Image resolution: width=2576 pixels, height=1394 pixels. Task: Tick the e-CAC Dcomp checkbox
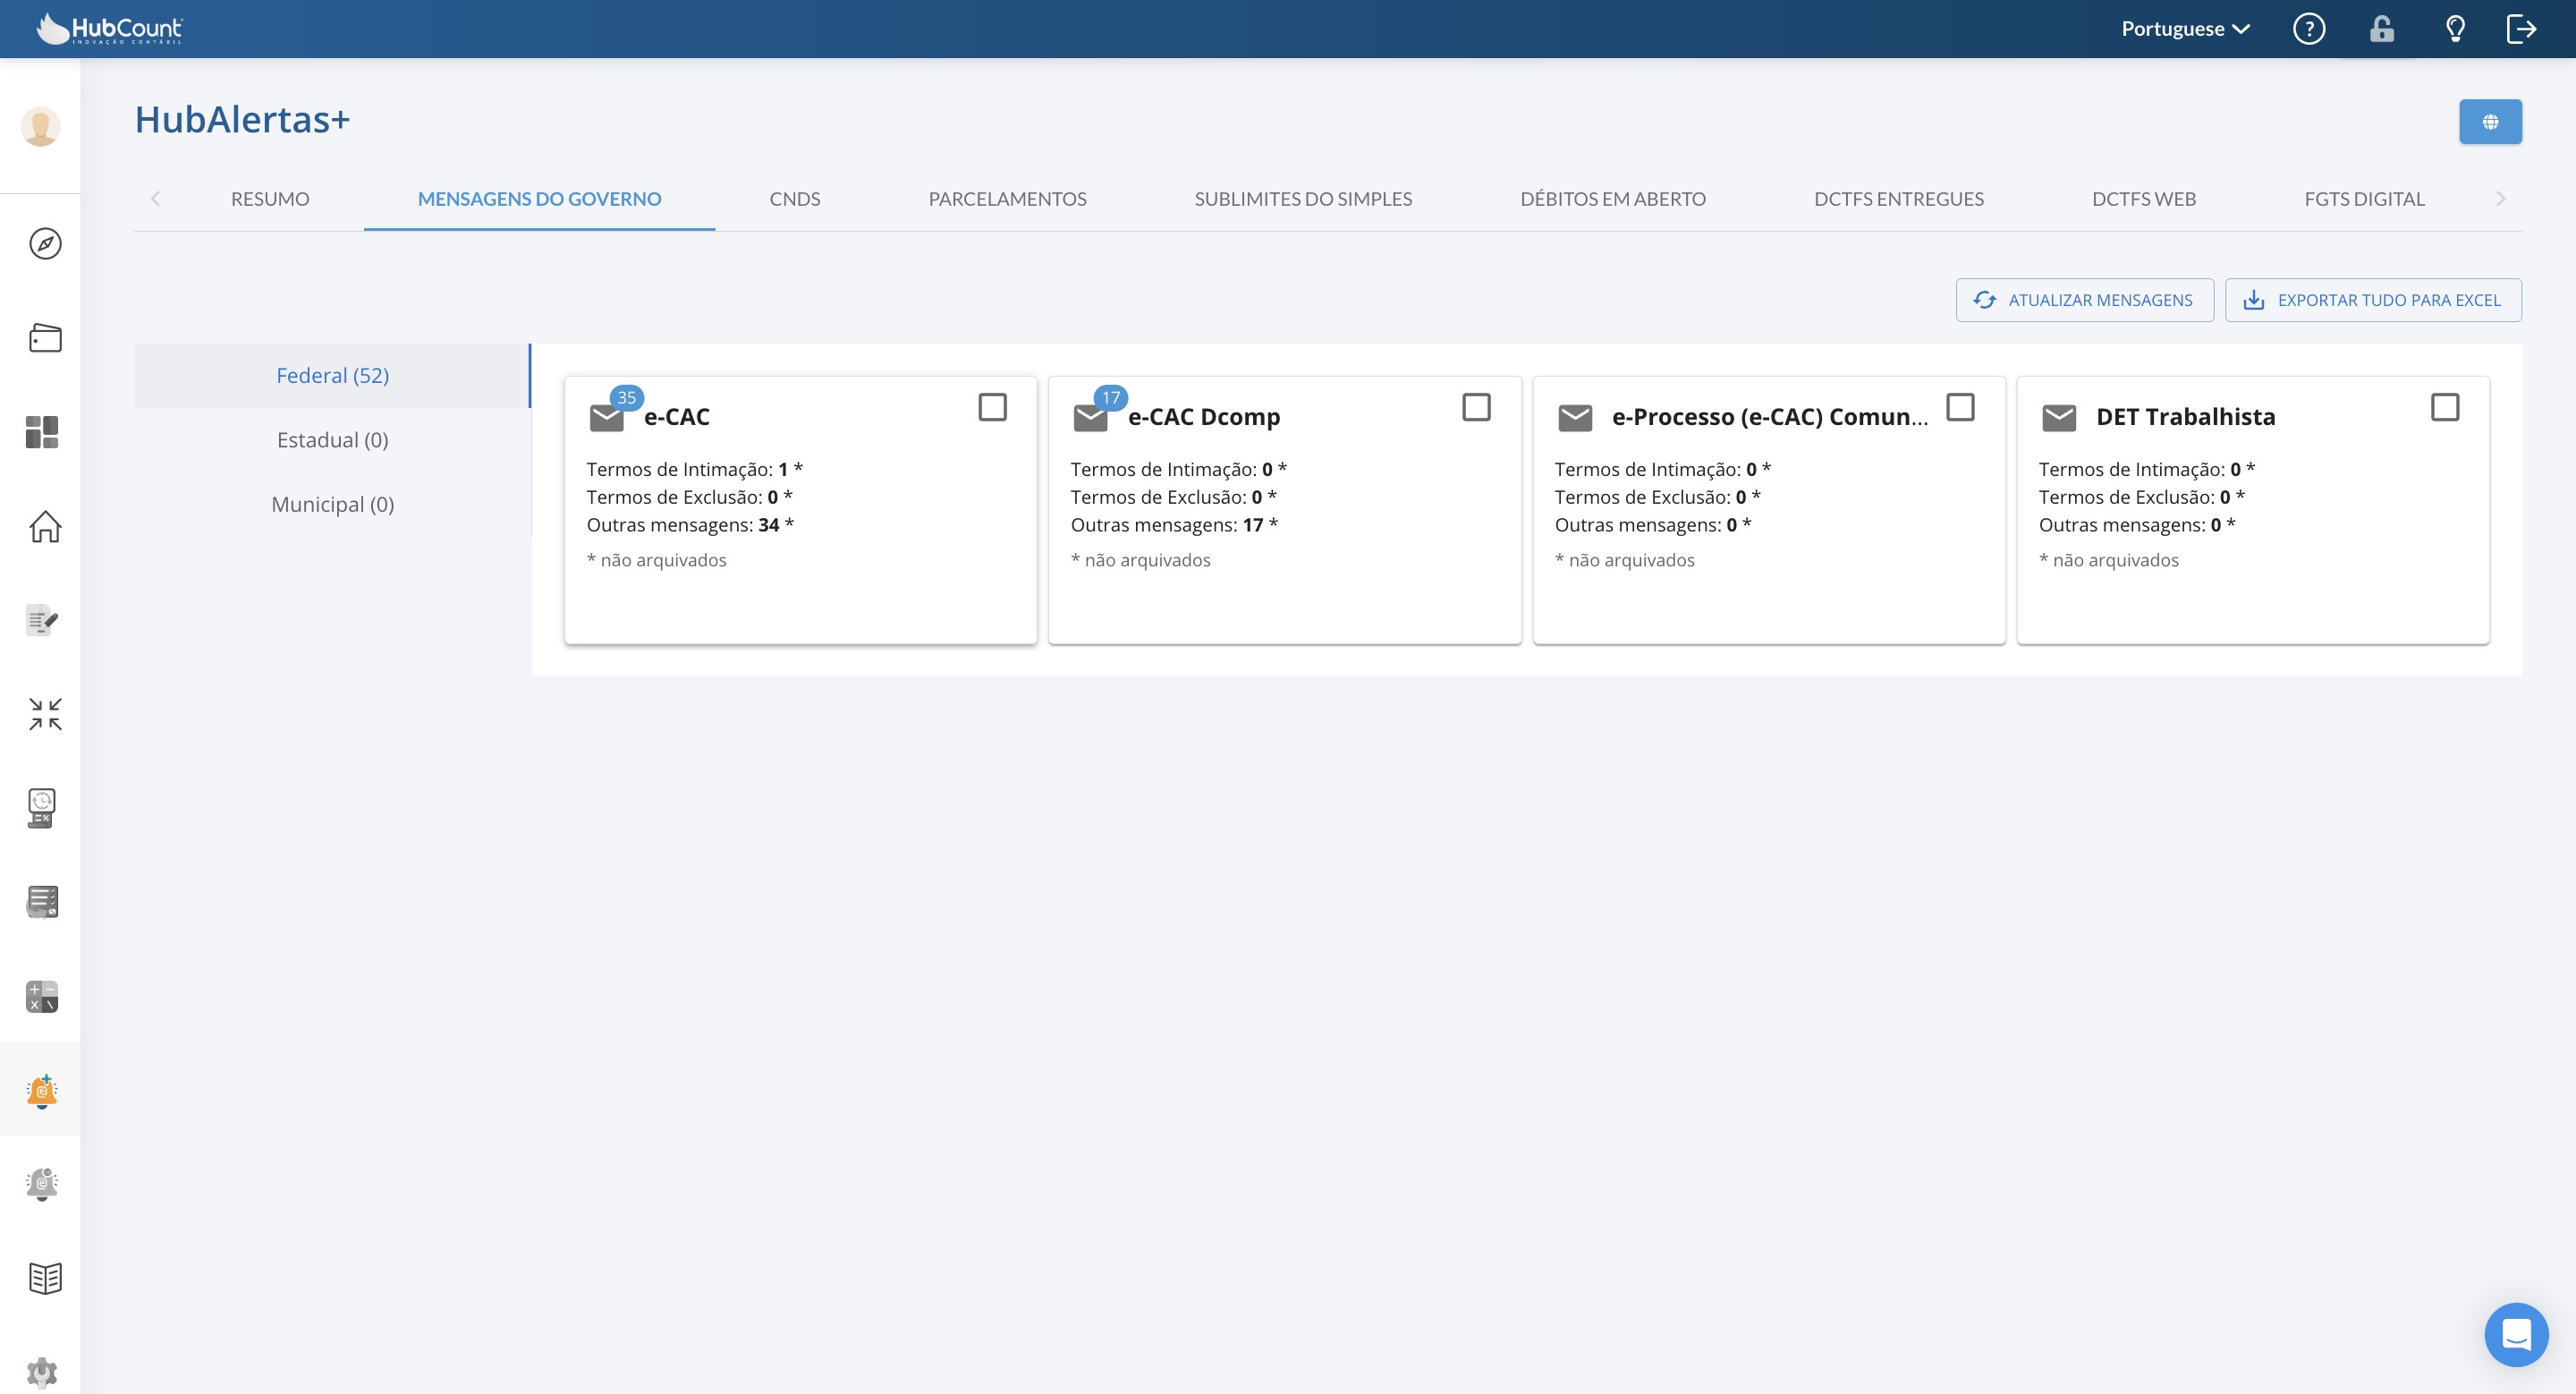[x=1476, y=407]
